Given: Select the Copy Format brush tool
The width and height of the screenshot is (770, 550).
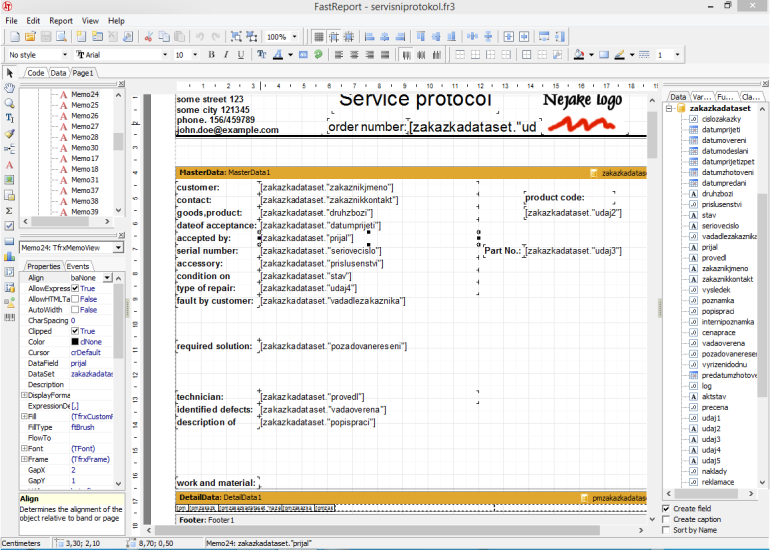Looking at the screenshot, I should point(9,134).
